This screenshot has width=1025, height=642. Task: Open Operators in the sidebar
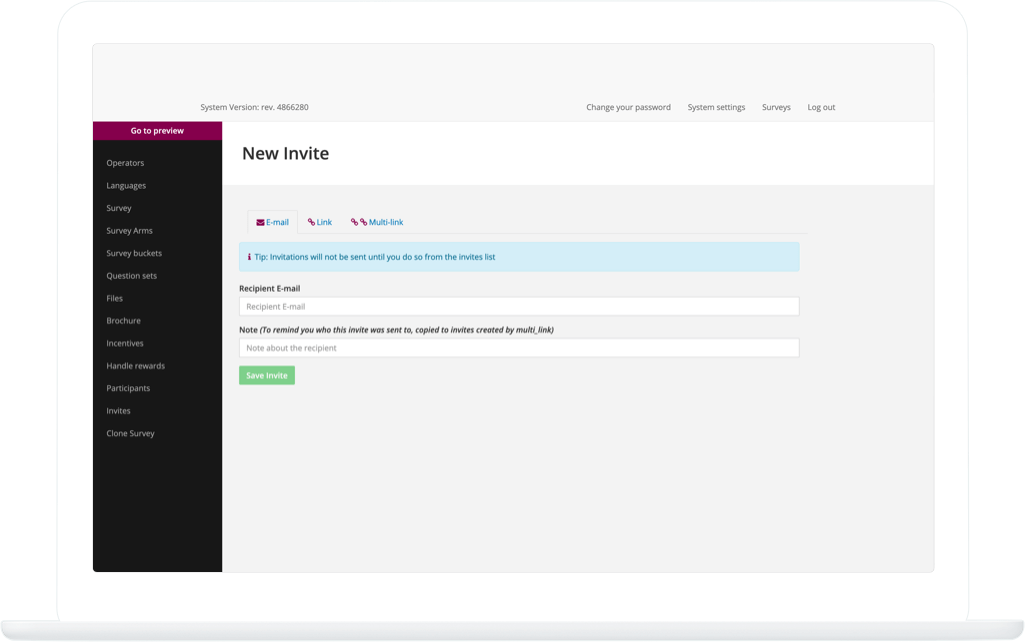click(x=126, y=163)
